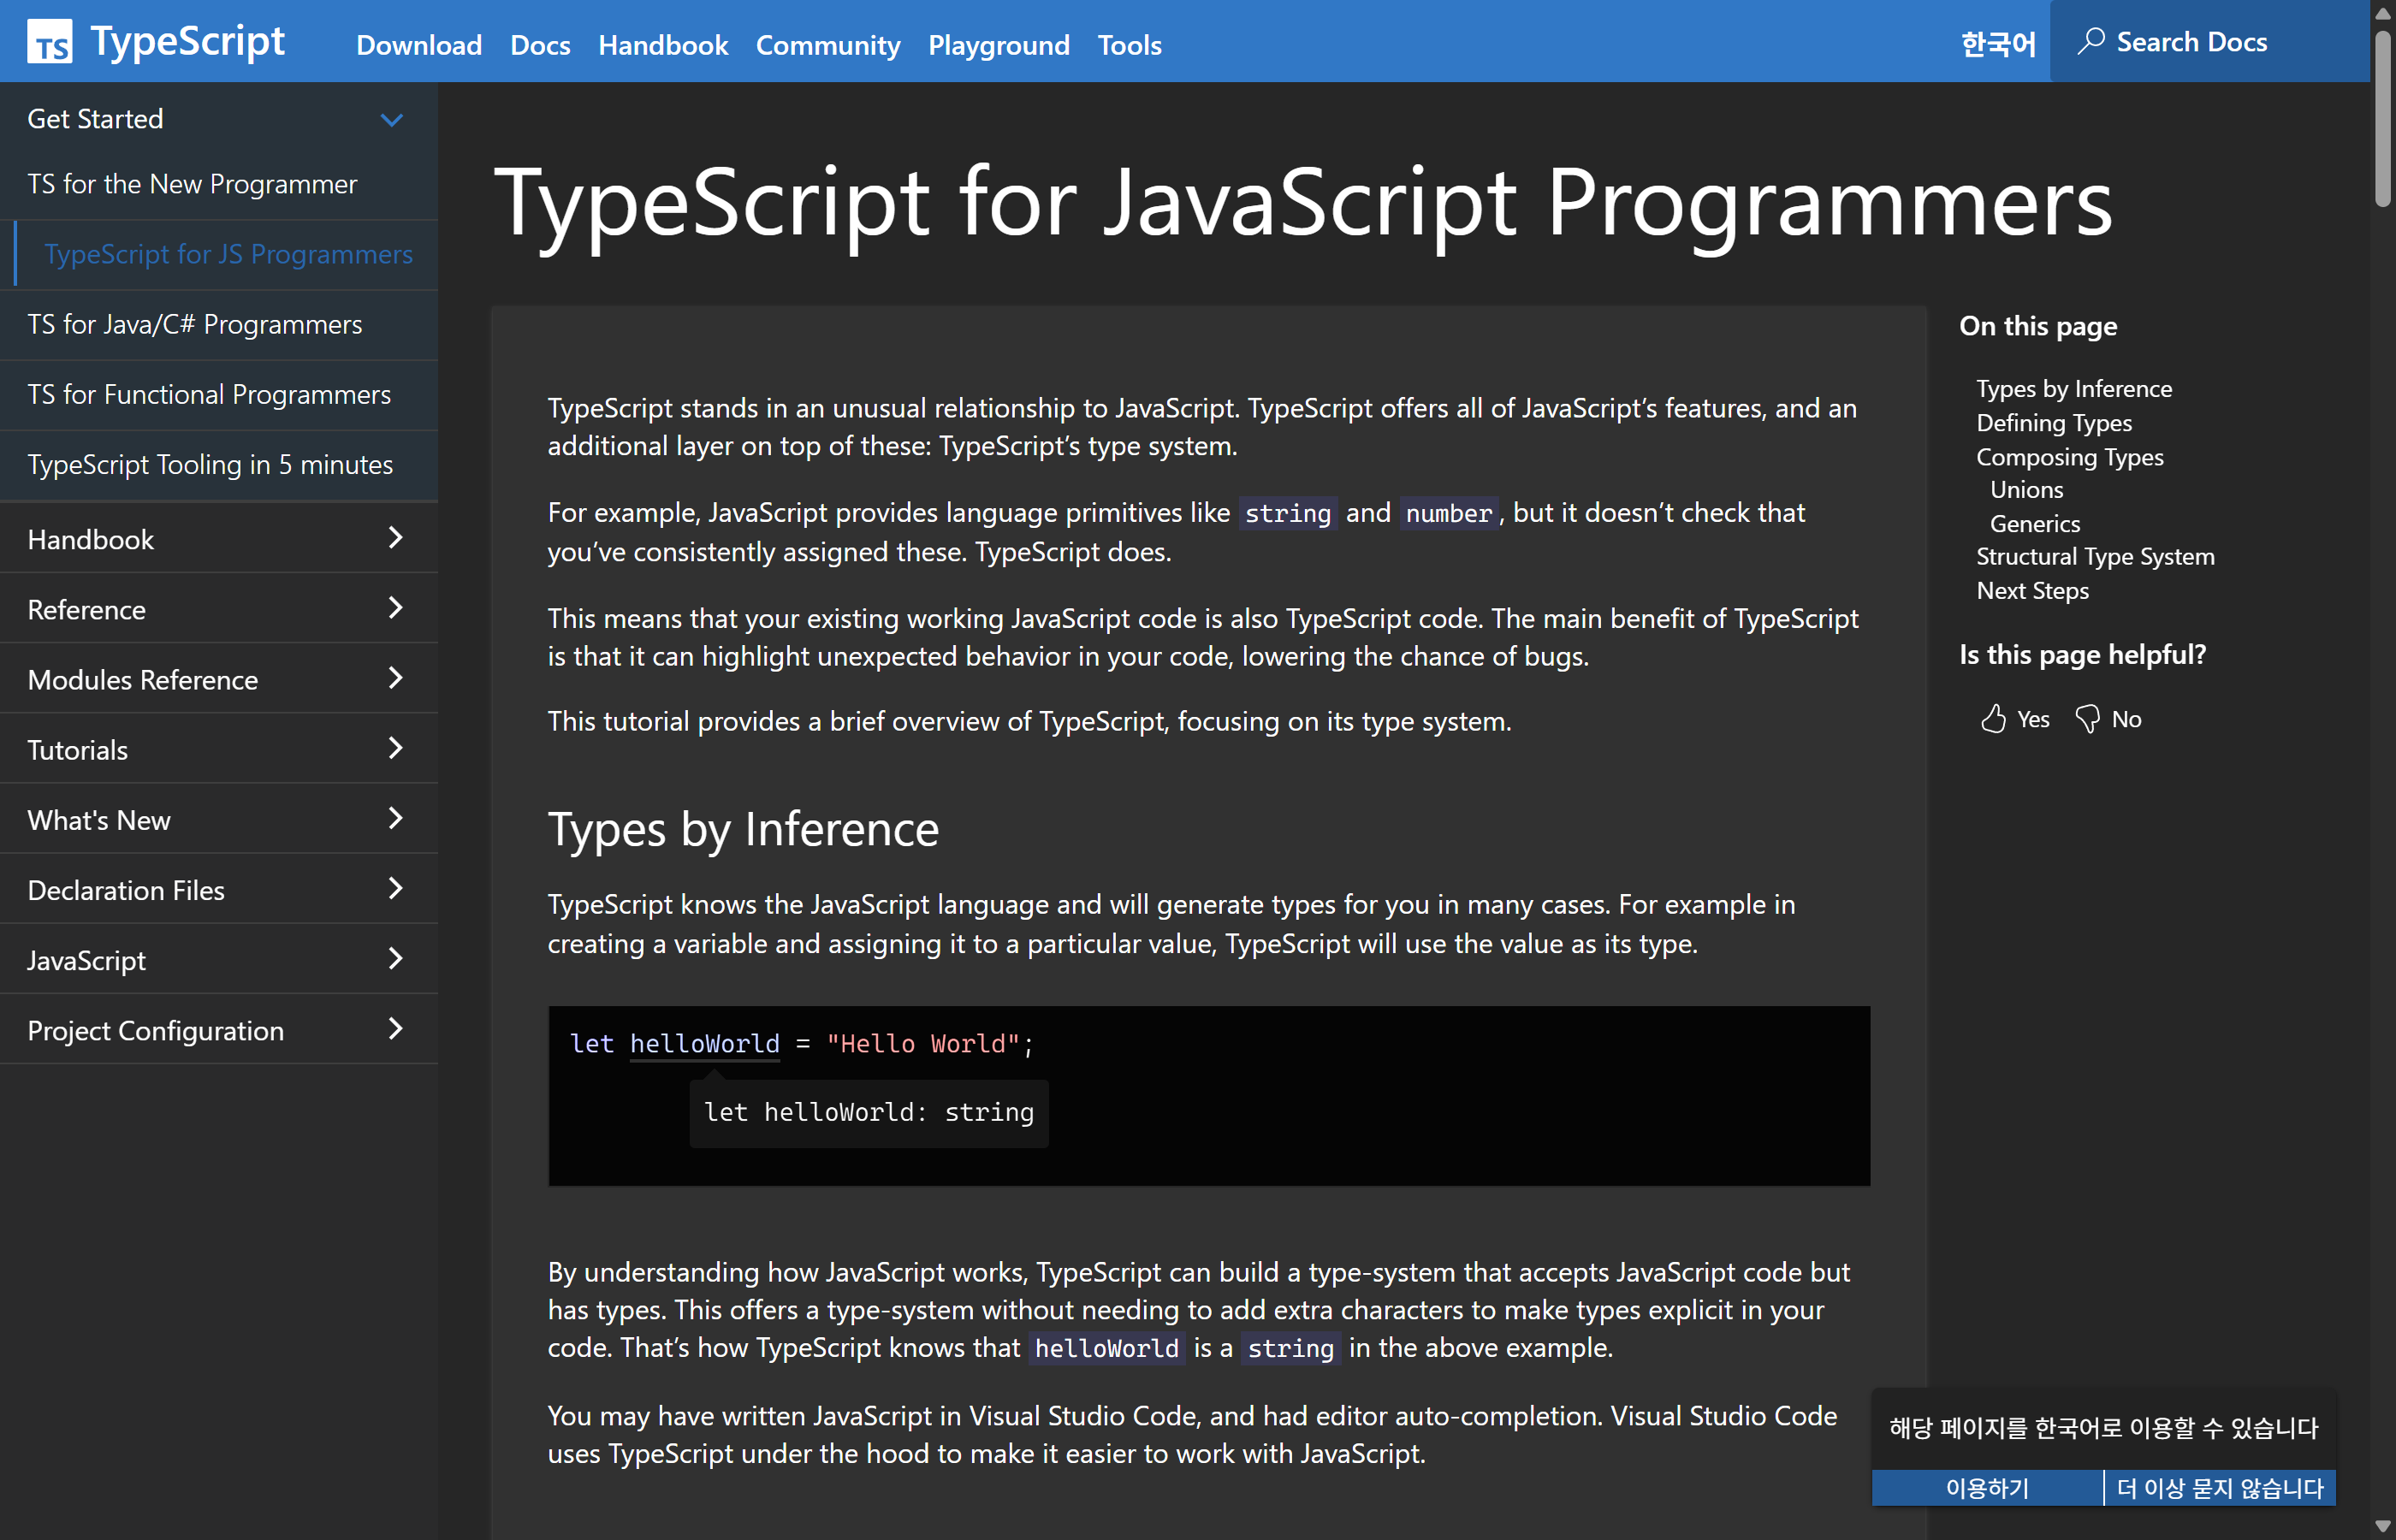Collapse the Get Started section
This screenshot has height=1540, width=2396.
coord(391,119)
